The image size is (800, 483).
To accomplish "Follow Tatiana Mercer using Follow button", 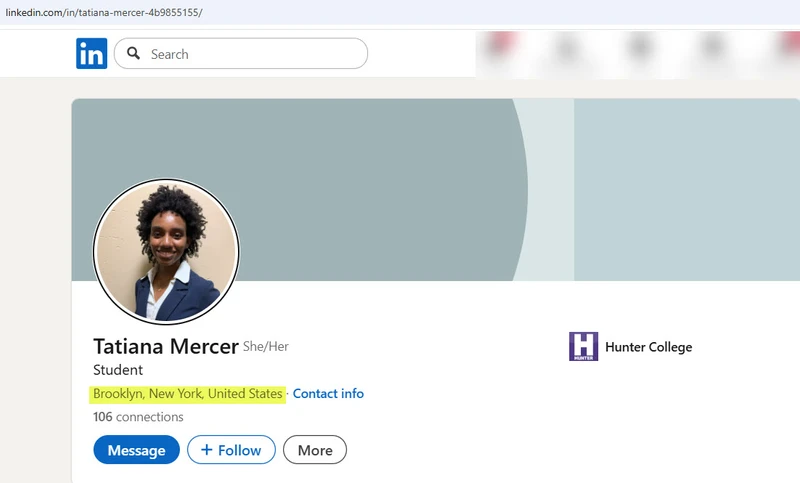I will (231, 450).
